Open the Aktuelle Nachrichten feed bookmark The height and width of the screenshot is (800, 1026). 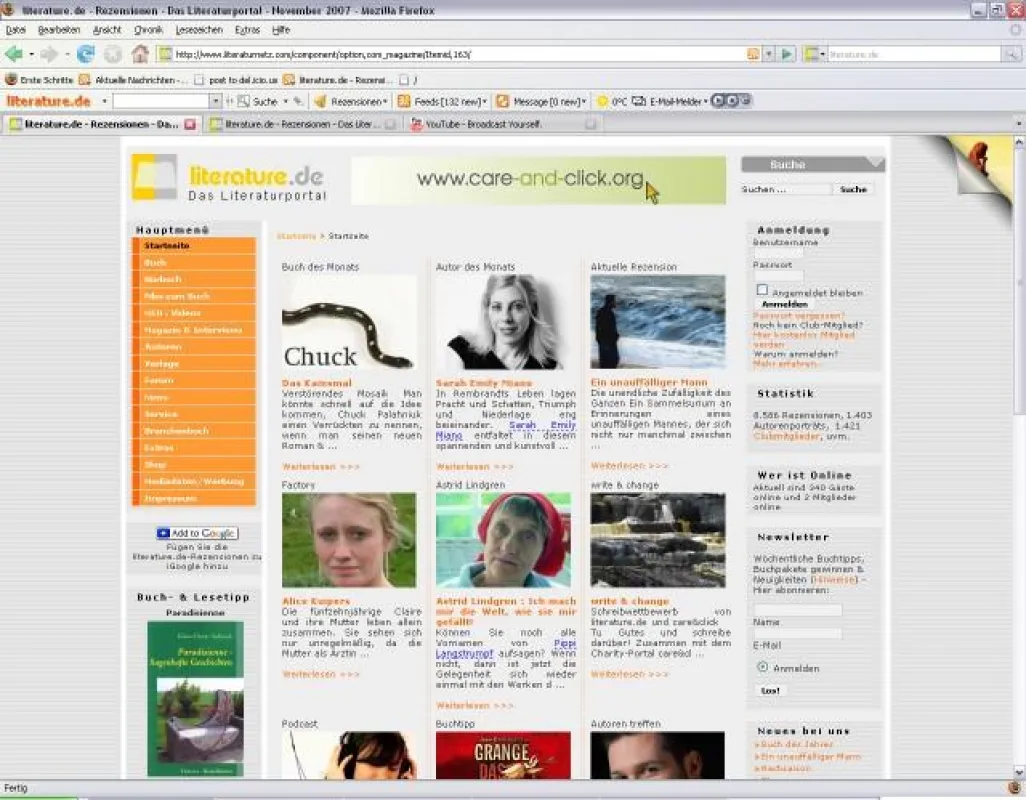(132, 80)
